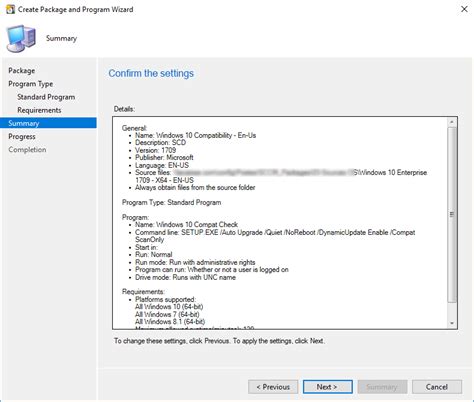Click 'All Windows 7 (64-bit)' entry
The image size is (474, 402).
[x=167, y=314]
